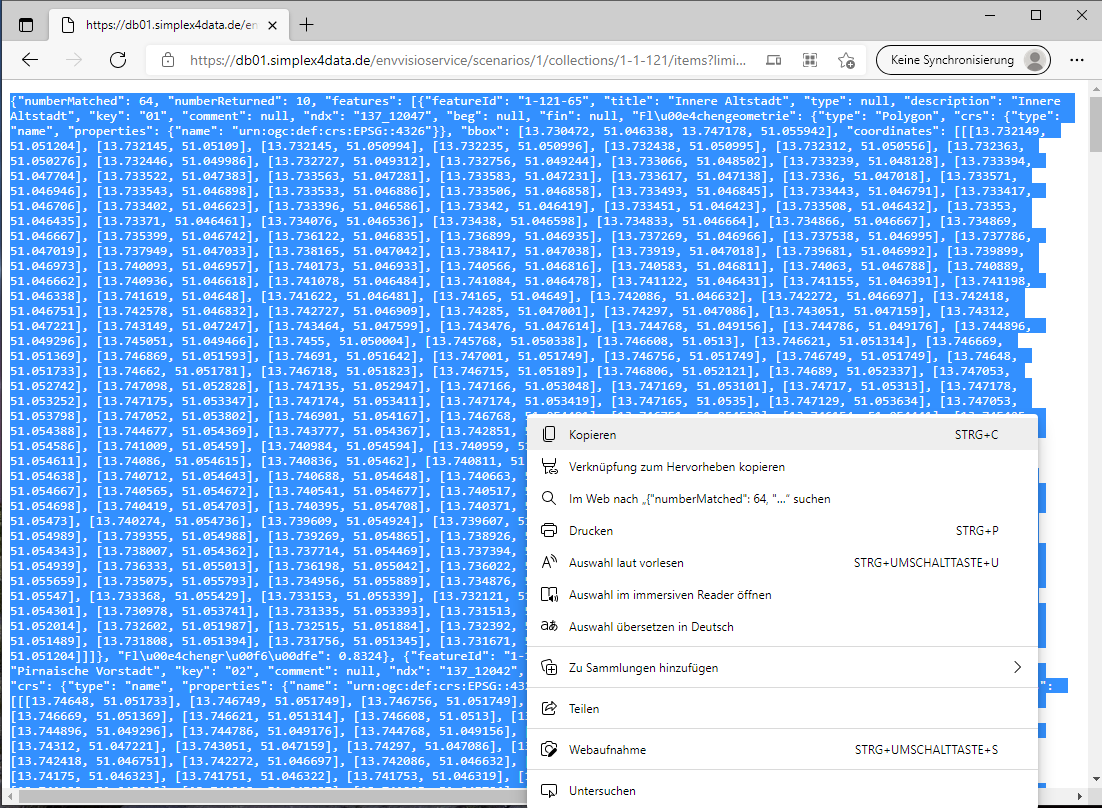Click the browser back arrow
Screen dimensions: 1102x808
click(x=30, y=60)
